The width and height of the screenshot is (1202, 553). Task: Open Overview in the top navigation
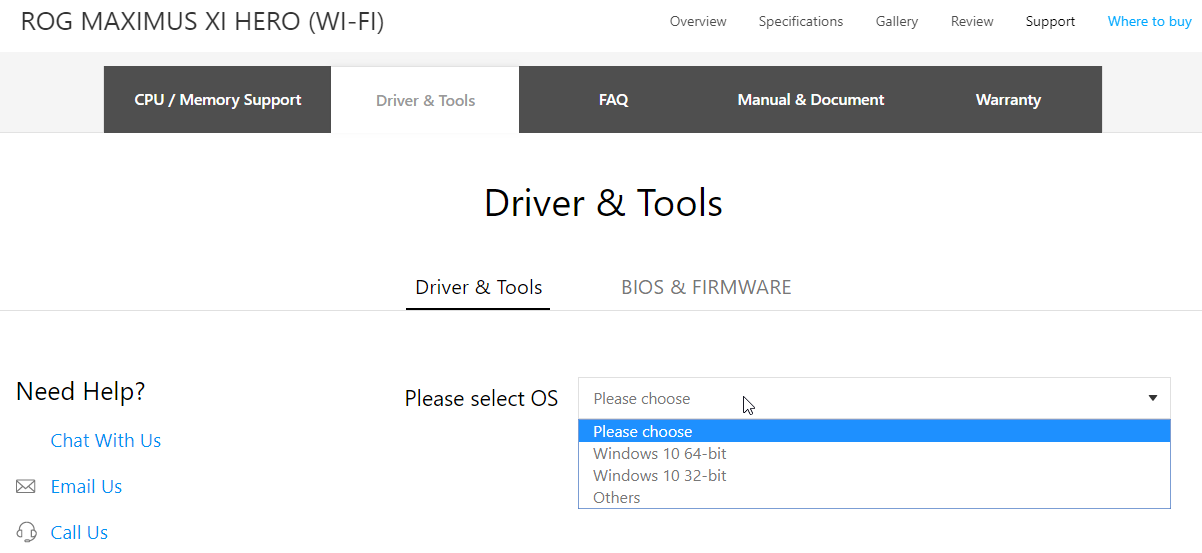[x=698, y=21]
